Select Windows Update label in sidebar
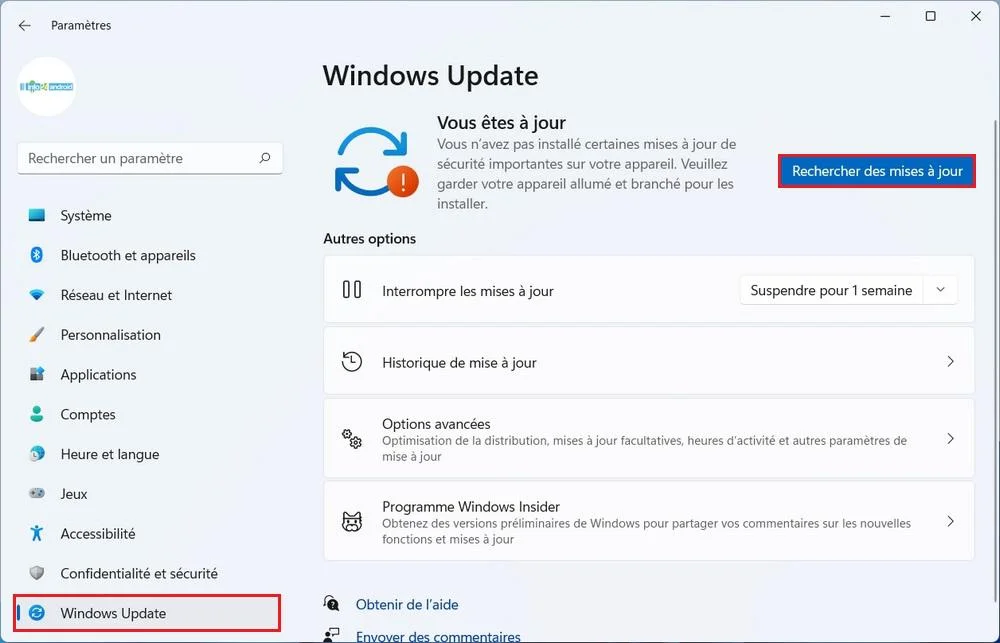 pyautogui.click(x=113, y=613)
